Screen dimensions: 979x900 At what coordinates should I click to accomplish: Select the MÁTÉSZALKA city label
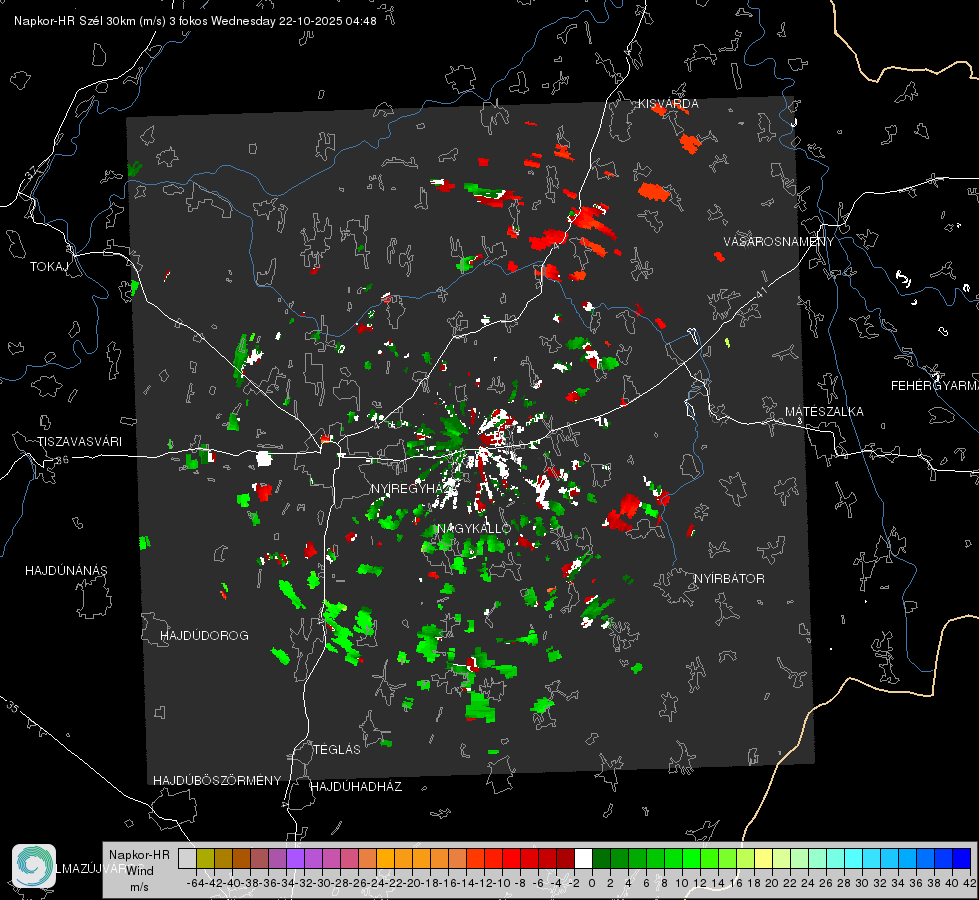pyautogui.click(x=824, y=412)
